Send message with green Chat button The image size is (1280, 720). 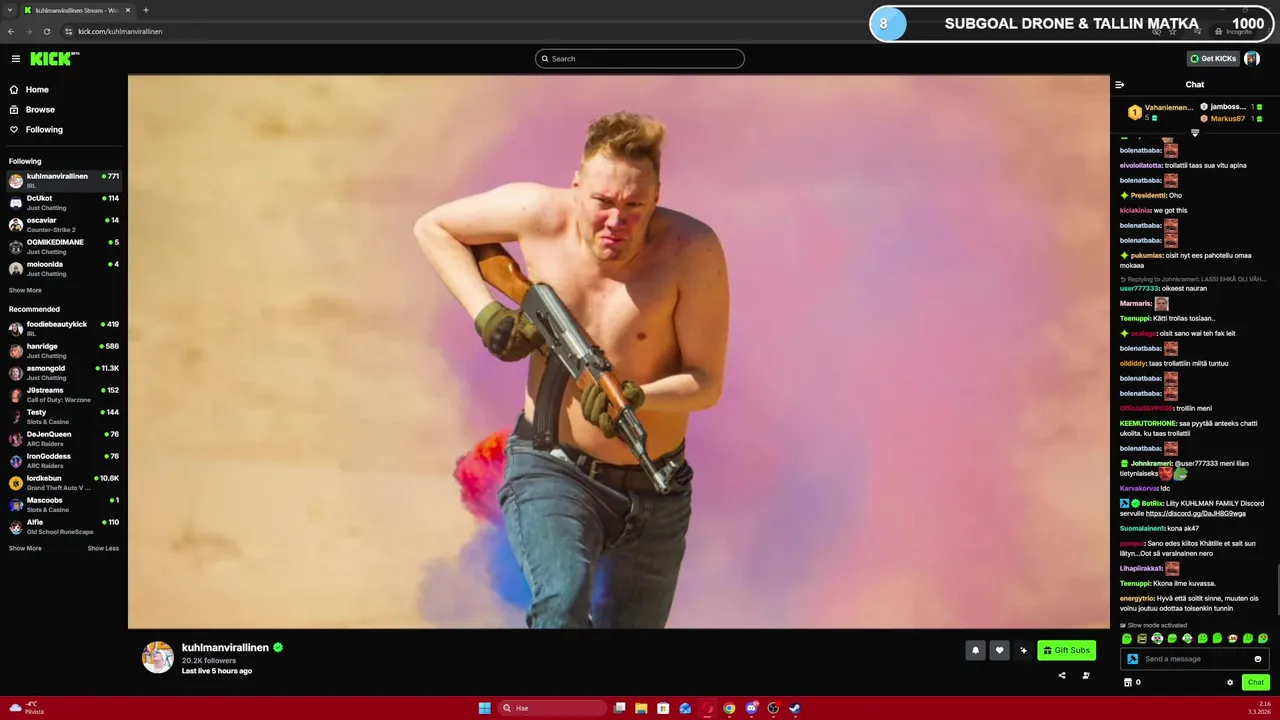coord(1256,682)
